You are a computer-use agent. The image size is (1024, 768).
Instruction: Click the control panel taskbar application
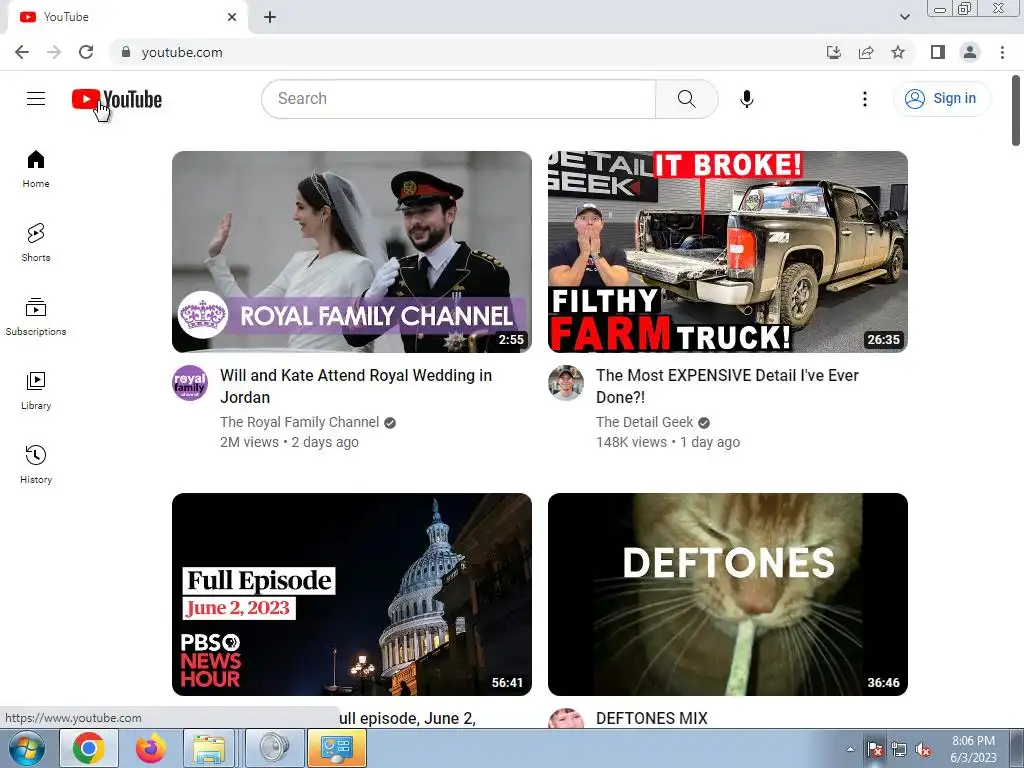tap(336, 748)
